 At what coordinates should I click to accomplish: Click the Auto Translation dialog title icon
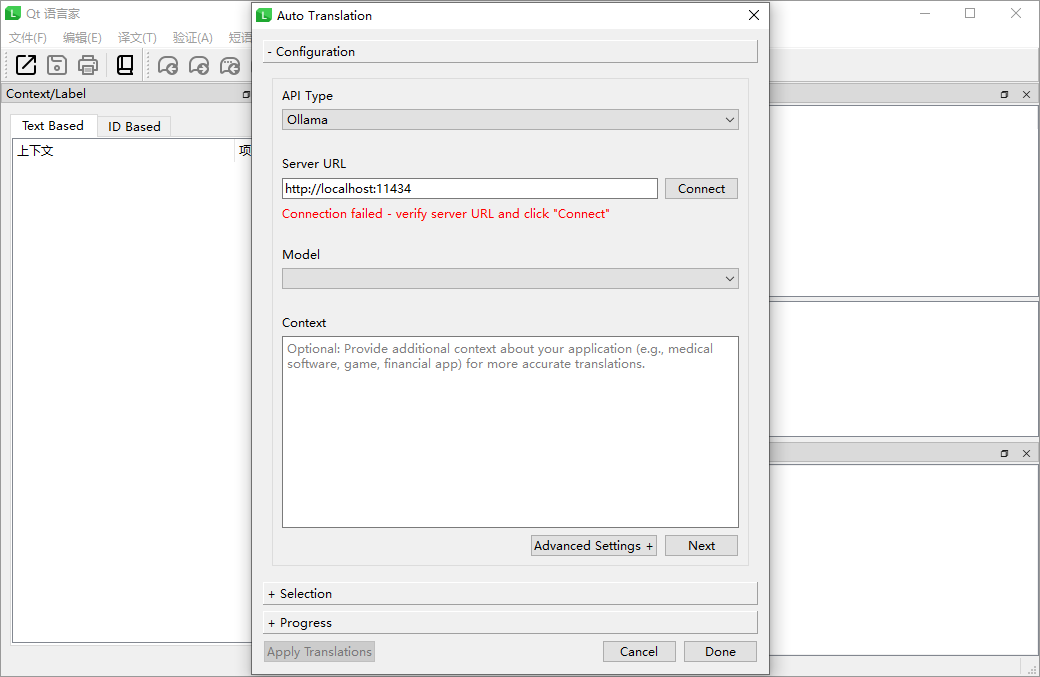tap(264, 15)
